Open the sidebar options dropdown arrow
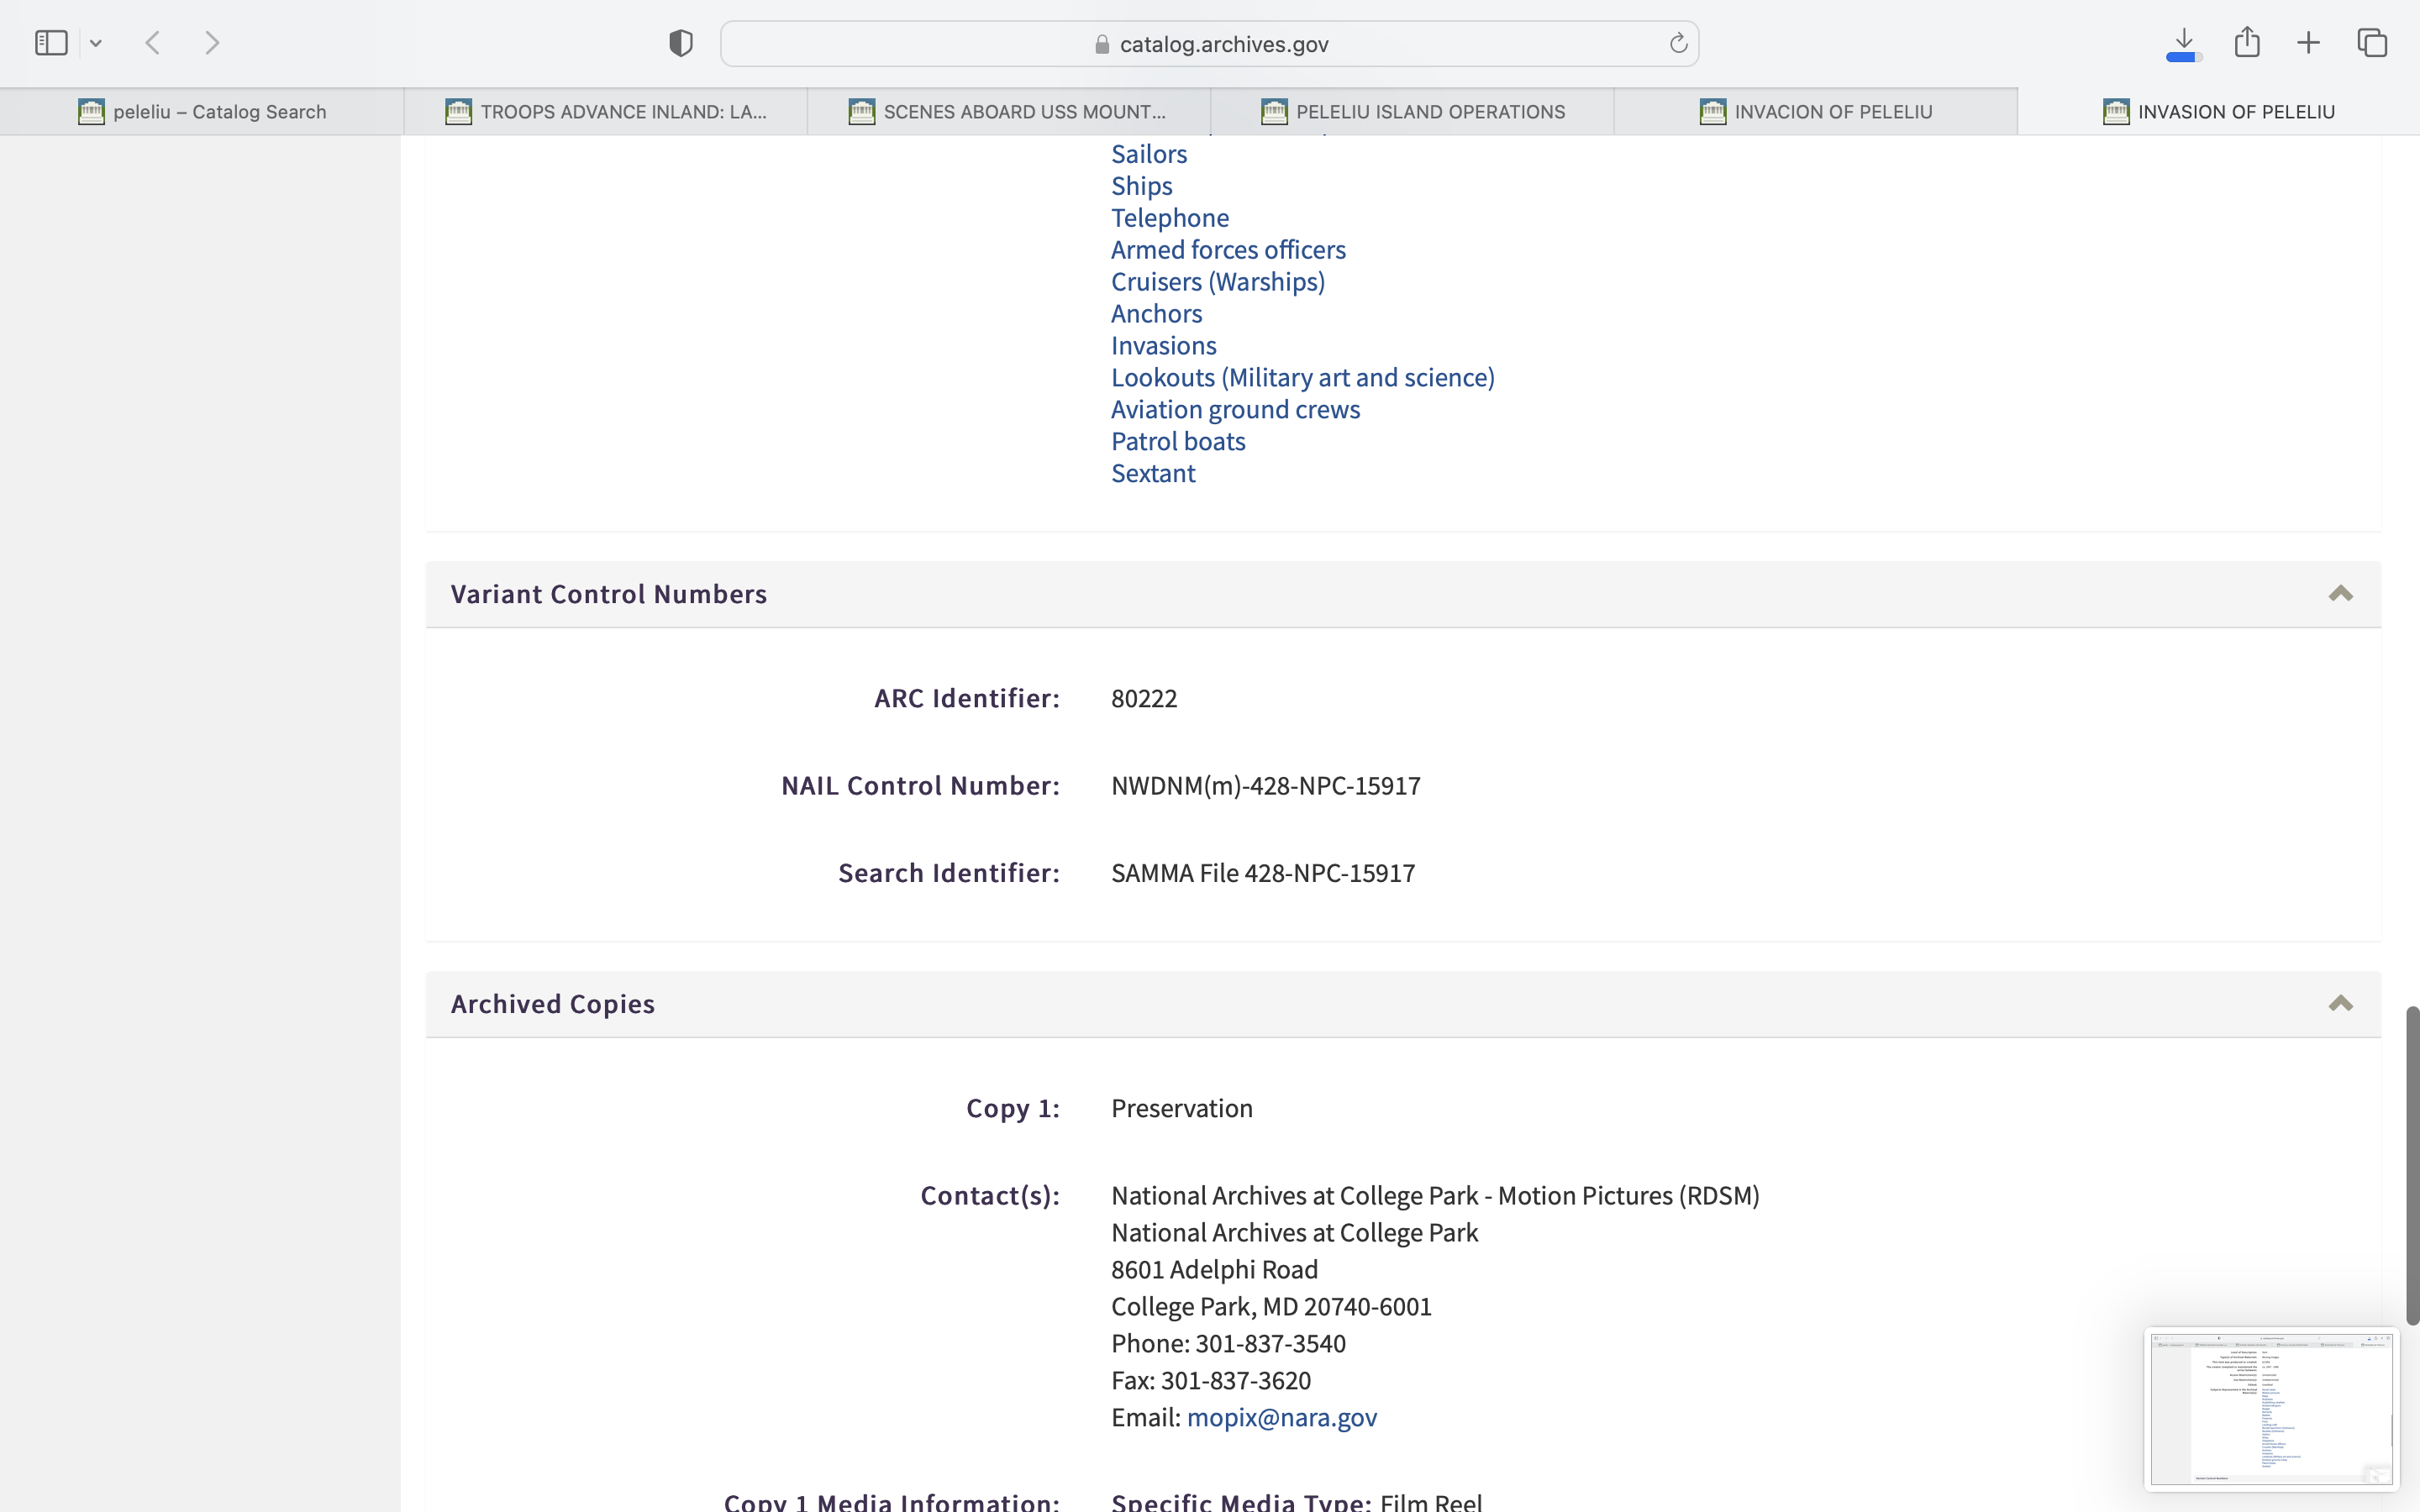2420x1512 pixels. point(96,43)
